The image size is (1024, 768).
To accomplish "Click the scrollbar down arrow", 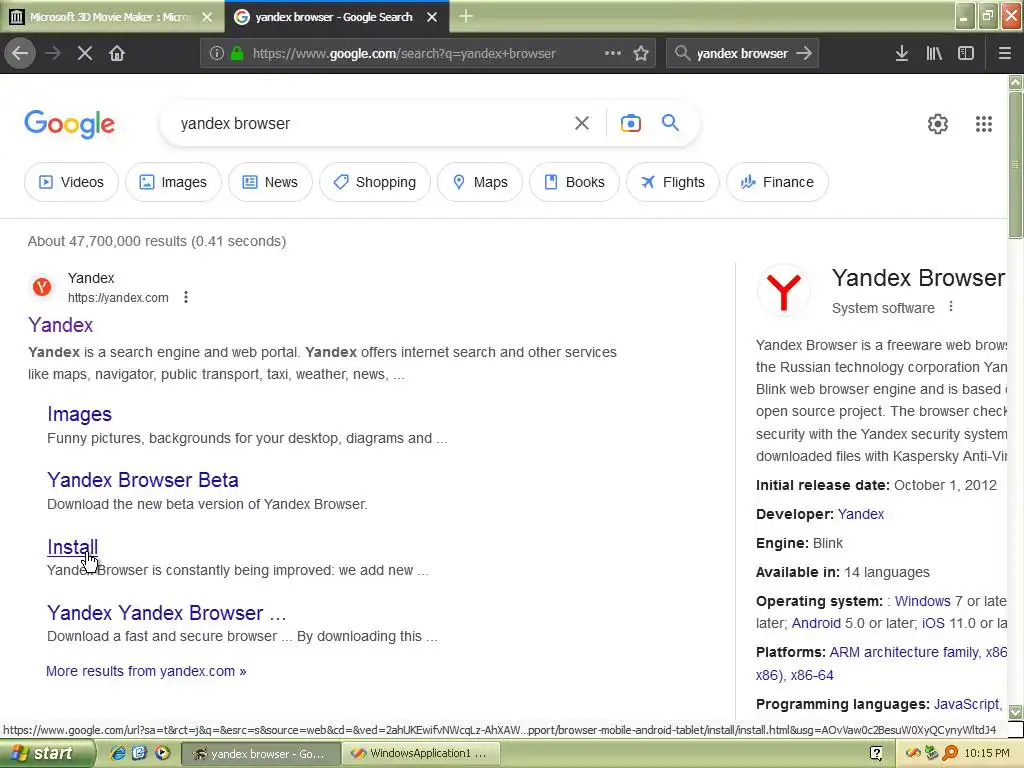I will point(1016,711).
